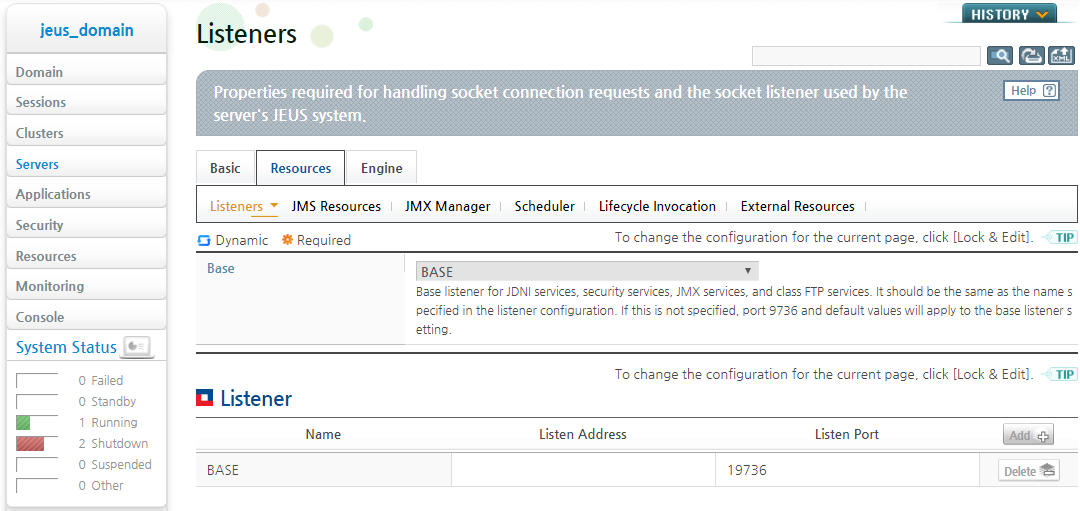The height and width of the screenshot is (511, 1080).
Task: Open JMX Manager sub-tab
Action: coord(448,206)
